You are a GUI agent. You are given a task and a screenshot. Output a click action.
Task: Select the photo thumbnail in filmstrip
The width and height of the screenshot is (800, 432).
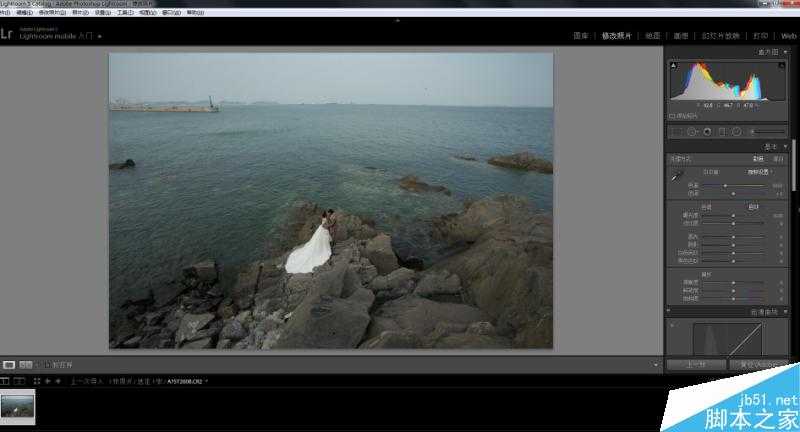(x=18, y=406)
